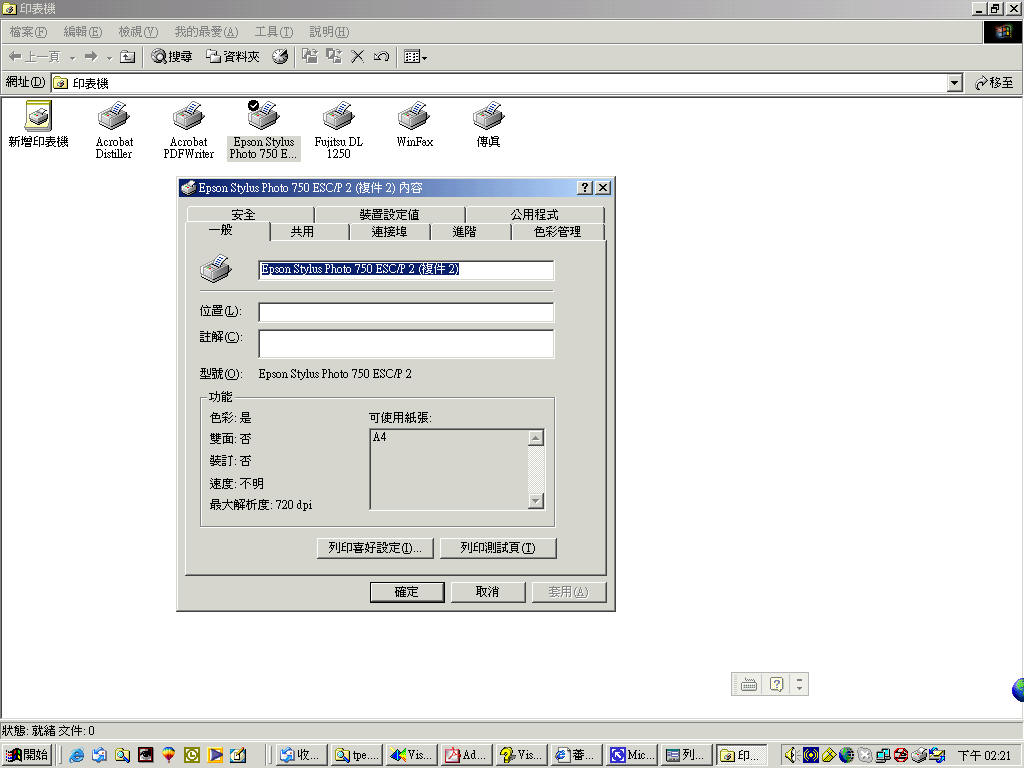Click the undo toolbar icon
This screenshot has height=768, width=1024.
381,57
